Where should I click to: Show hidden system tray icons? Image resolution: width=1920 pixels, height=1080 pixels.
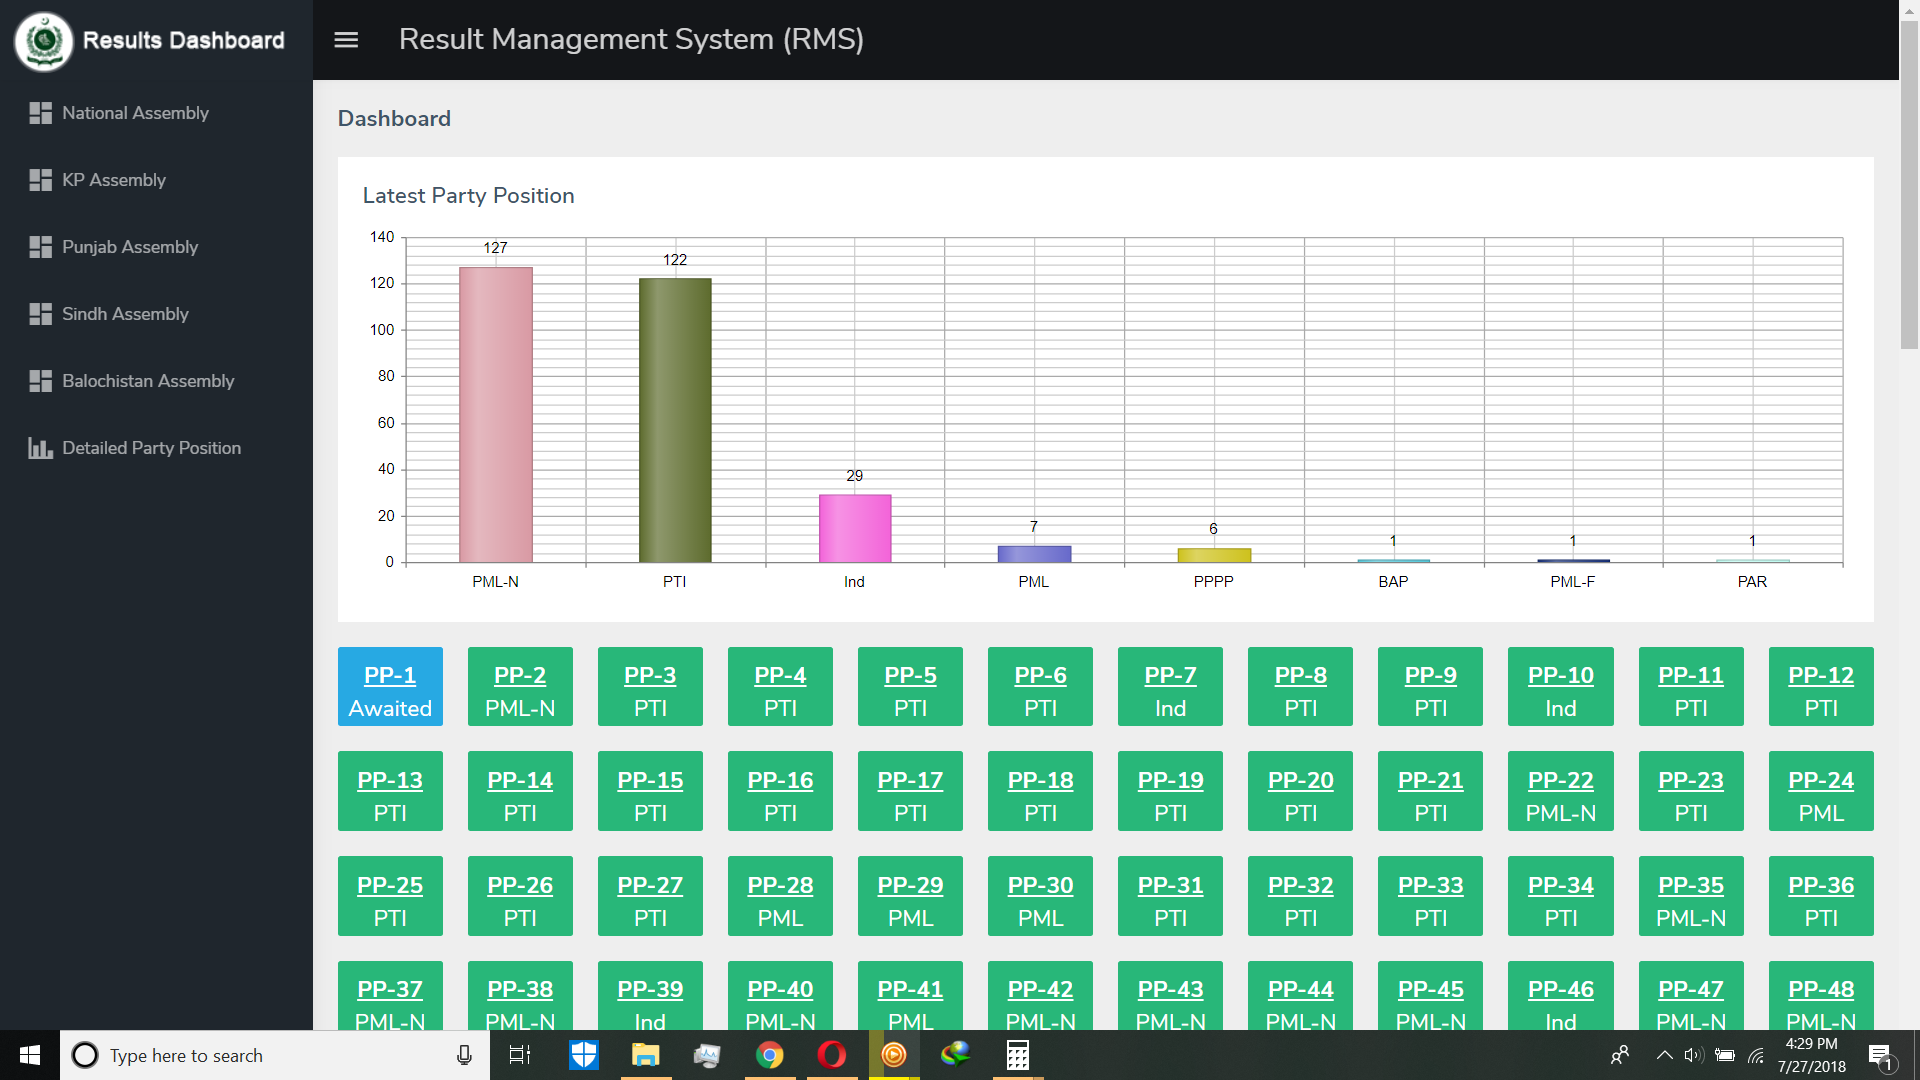pyautogui.click(x=1665, y=1055)
